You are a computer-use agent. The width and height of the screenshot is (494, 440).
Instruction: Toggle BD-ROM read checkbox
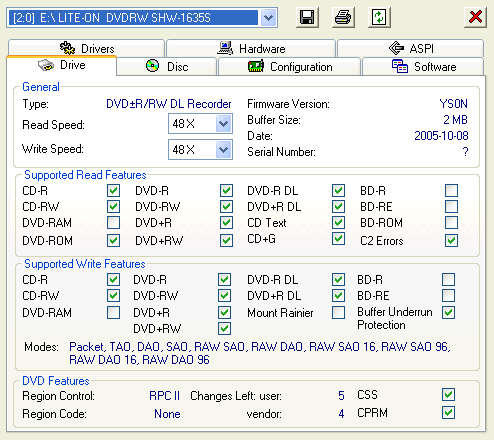tap(451, 223)
